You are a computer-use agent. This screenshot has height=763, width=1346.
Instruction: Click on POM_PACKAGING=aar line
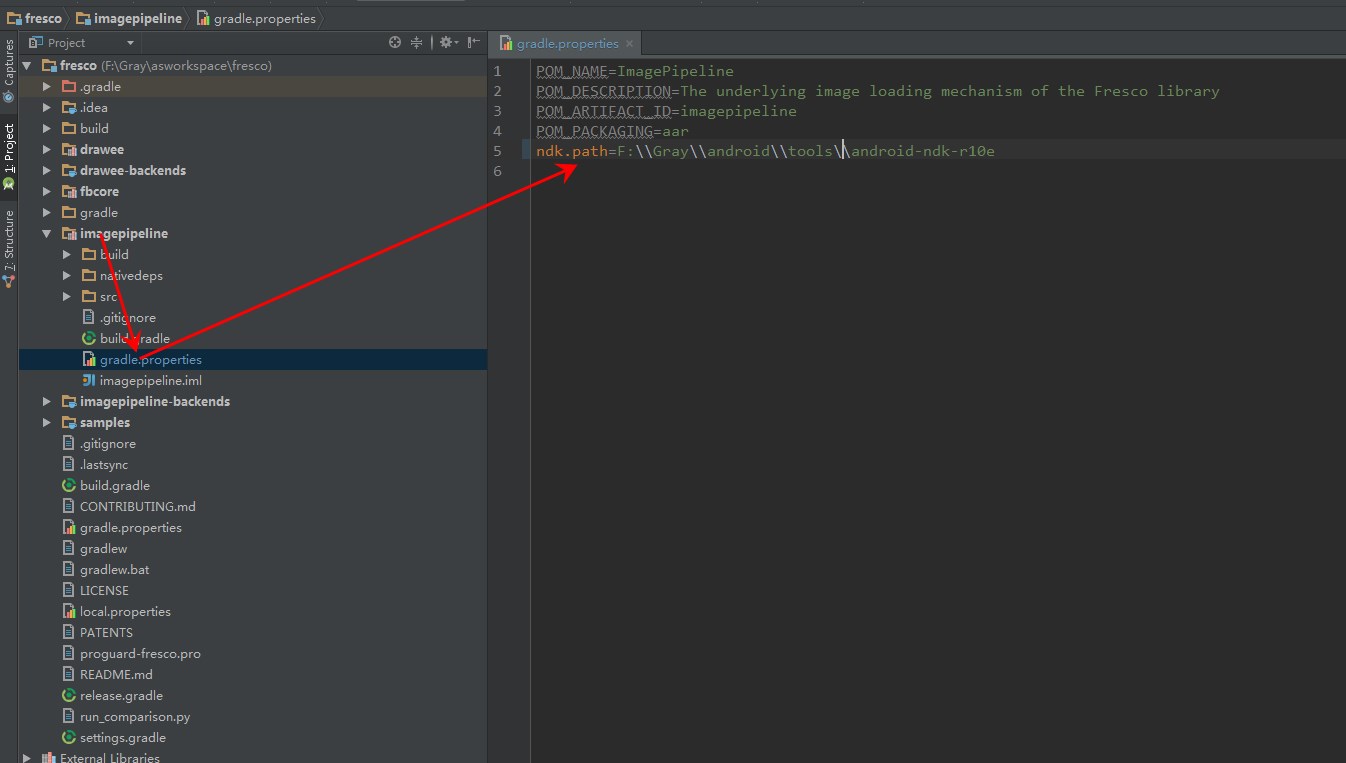[612, 131]
